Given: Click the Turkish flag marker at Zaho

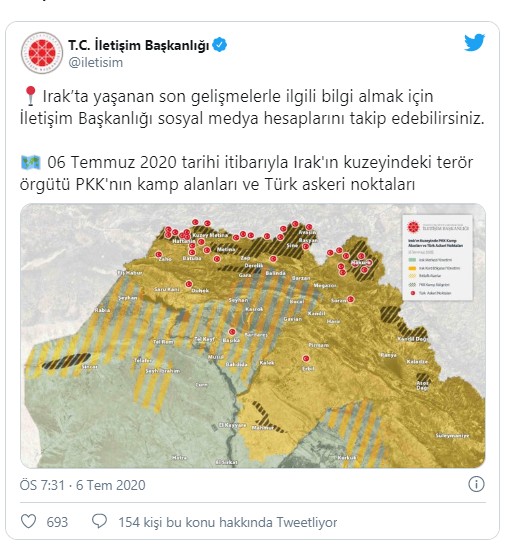Looking at the screenshot, I should click(x=159, y=254).
